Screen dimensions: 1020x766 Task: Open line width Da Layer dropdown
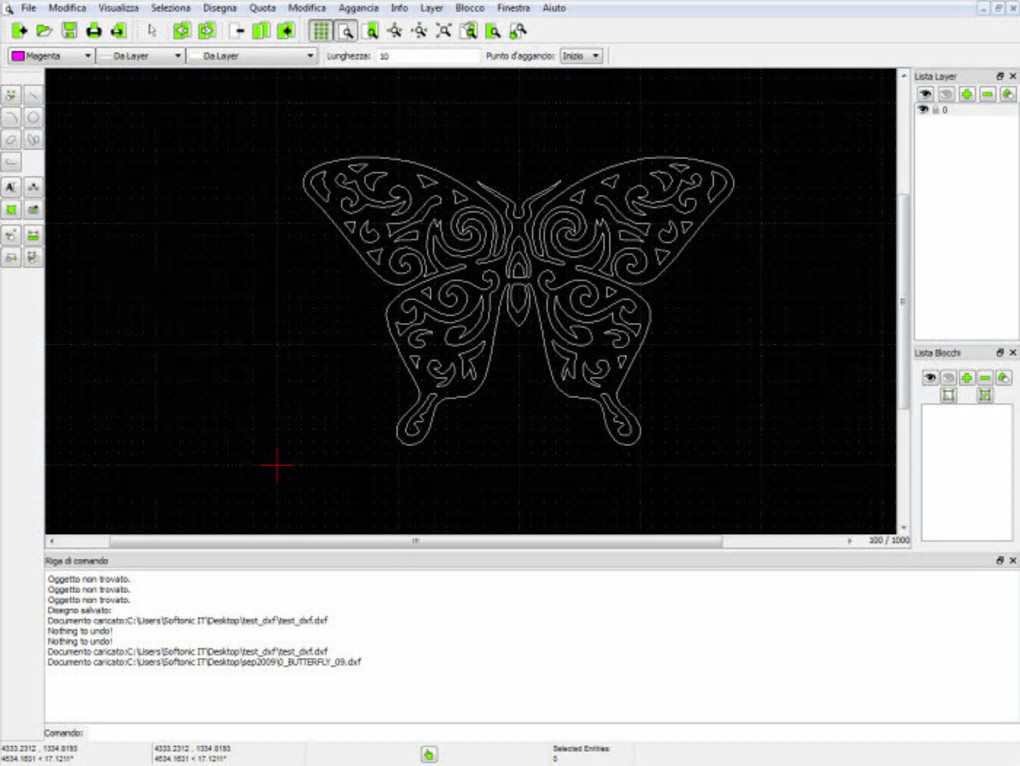(141, 56)
